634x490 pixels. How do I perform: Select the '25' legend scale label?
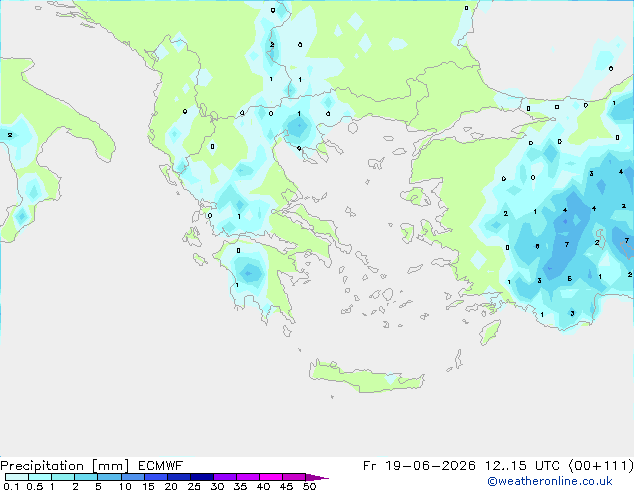[x=194, y=486]
